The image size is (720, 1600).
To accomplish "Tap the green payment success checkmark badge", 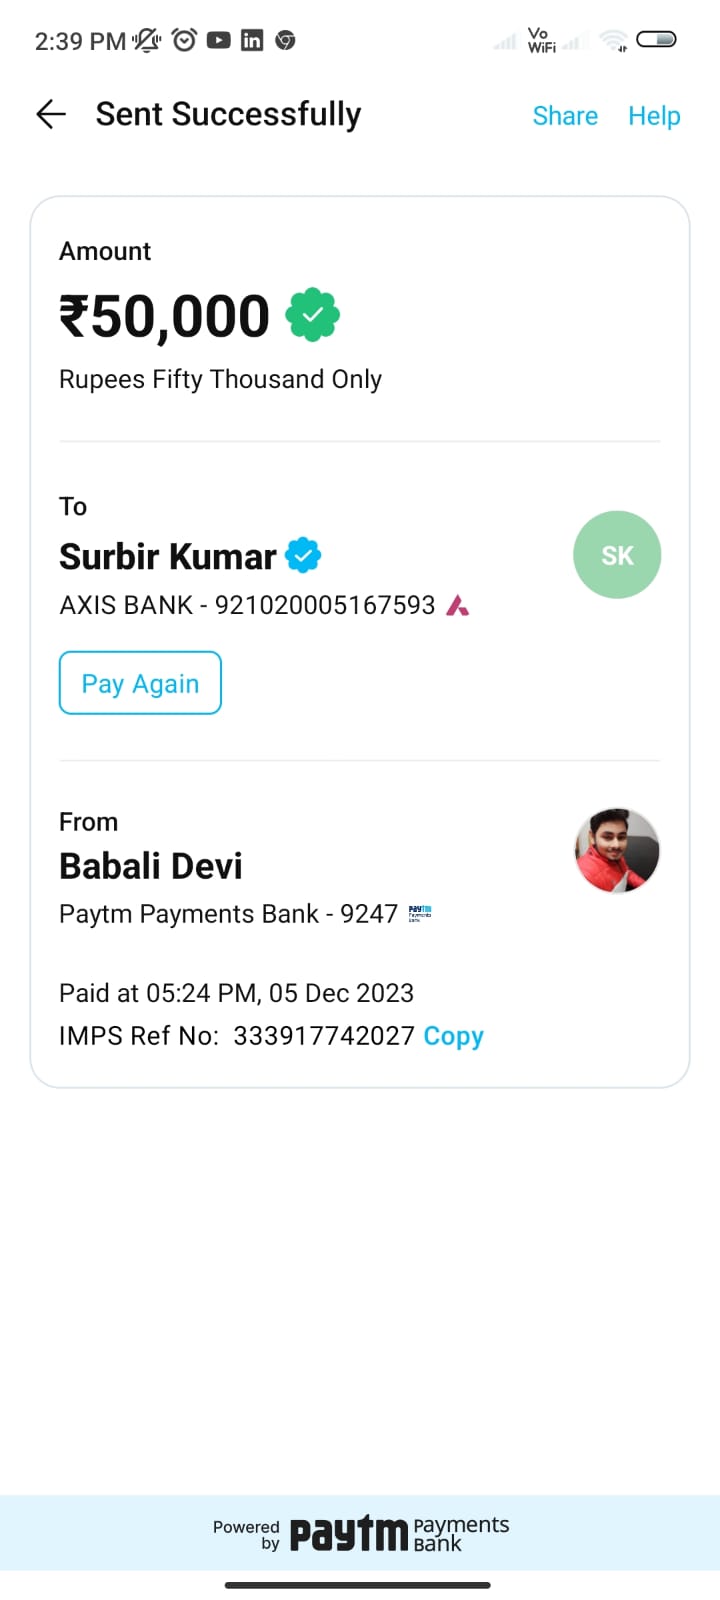I will coord(313,315).
